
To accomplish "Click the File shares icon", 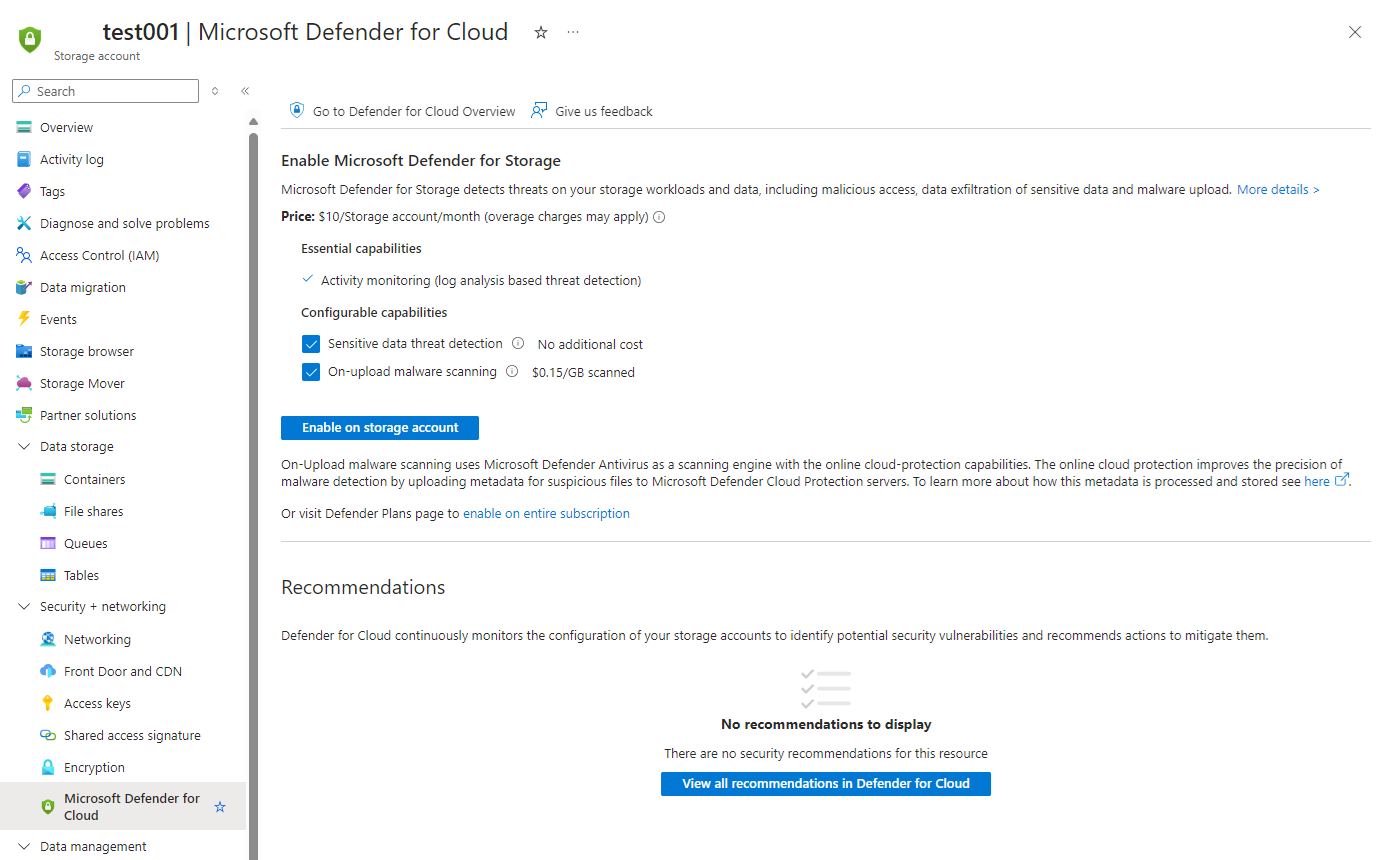I will point(48,511).
